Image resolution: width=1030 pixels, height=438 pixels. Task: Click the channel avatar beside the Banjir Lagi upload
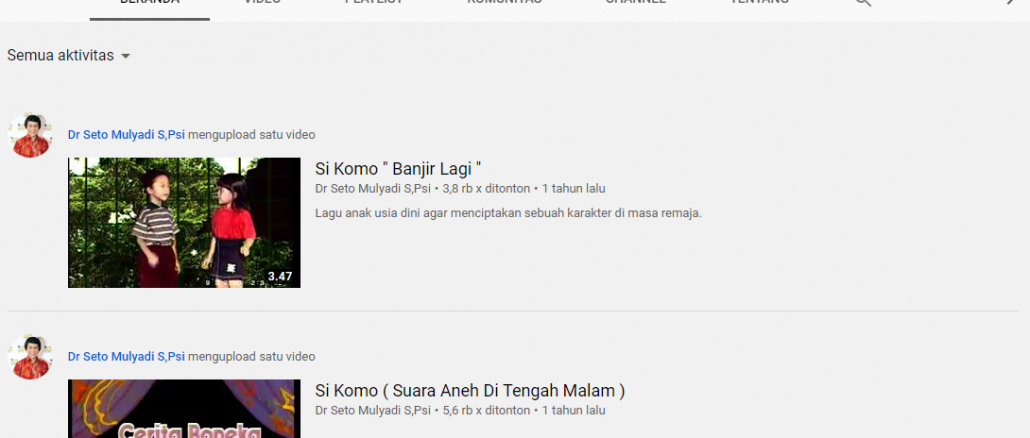30,135
